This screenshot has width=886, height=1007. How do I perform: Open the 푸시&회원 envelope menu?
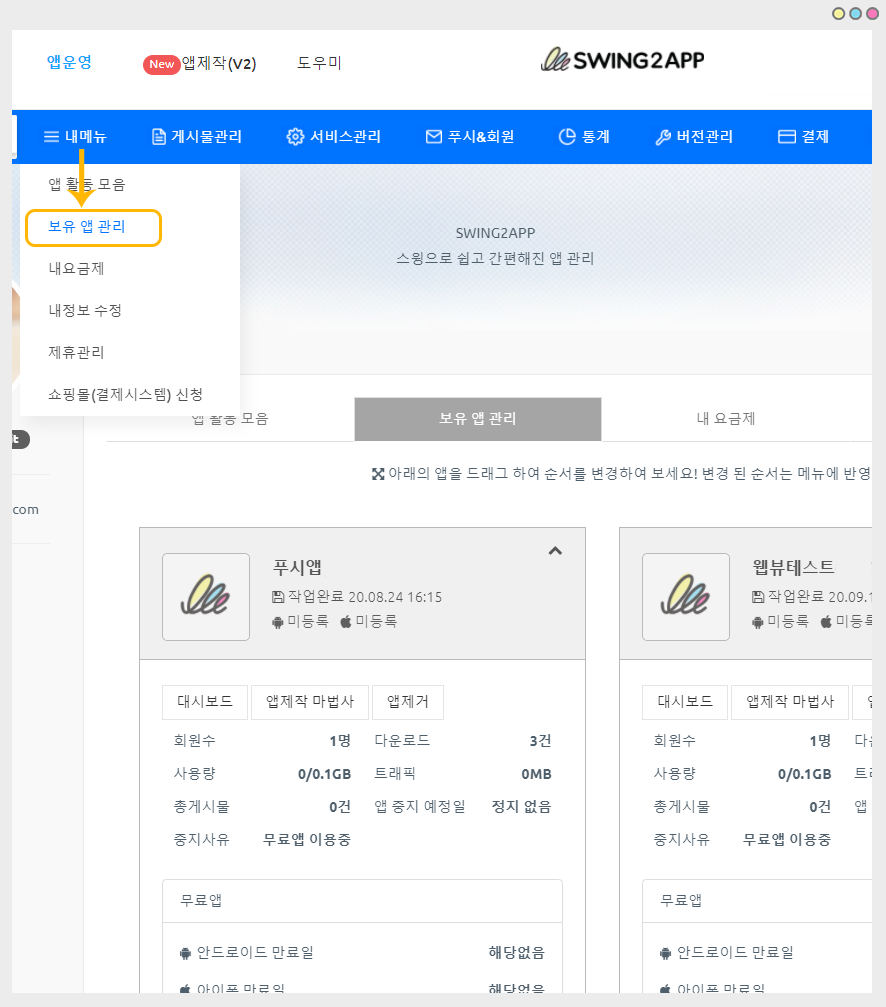click(x=469, y=137)
